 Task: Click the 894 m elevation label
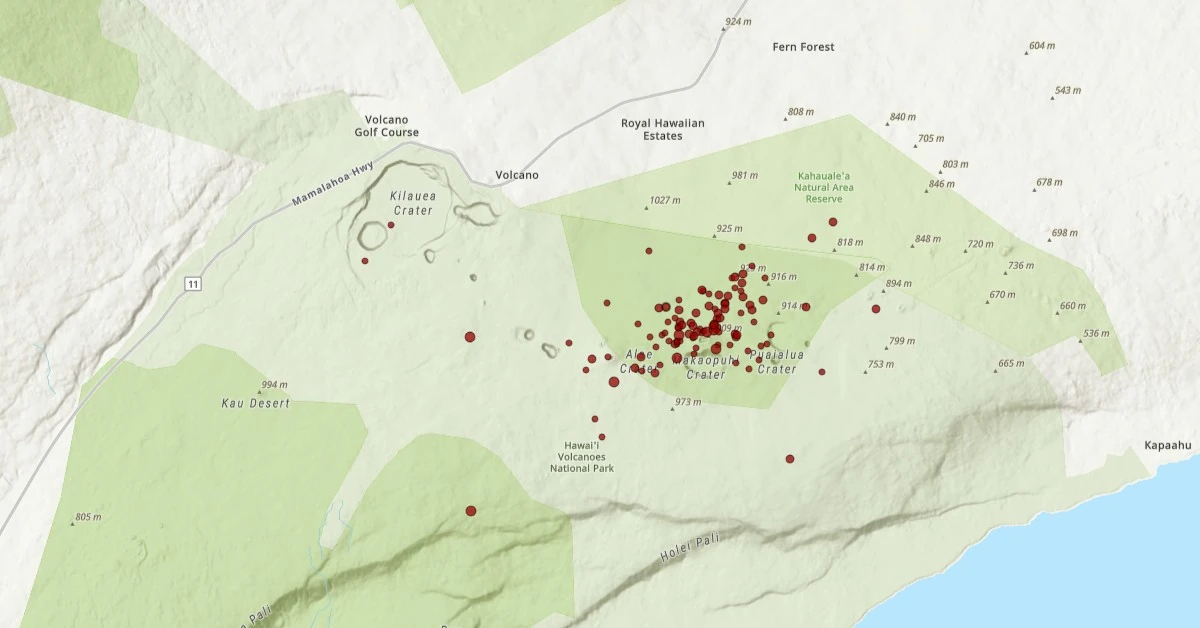click(x=899, y=284)
